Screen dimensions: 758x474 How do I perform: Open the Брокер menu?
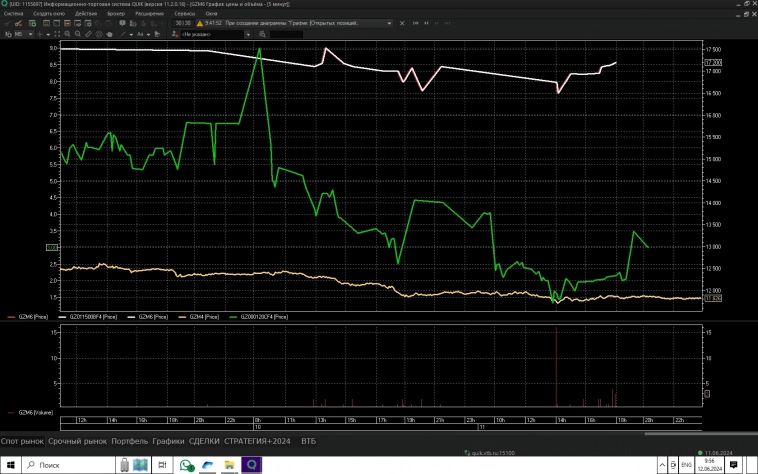pos(116,13)
